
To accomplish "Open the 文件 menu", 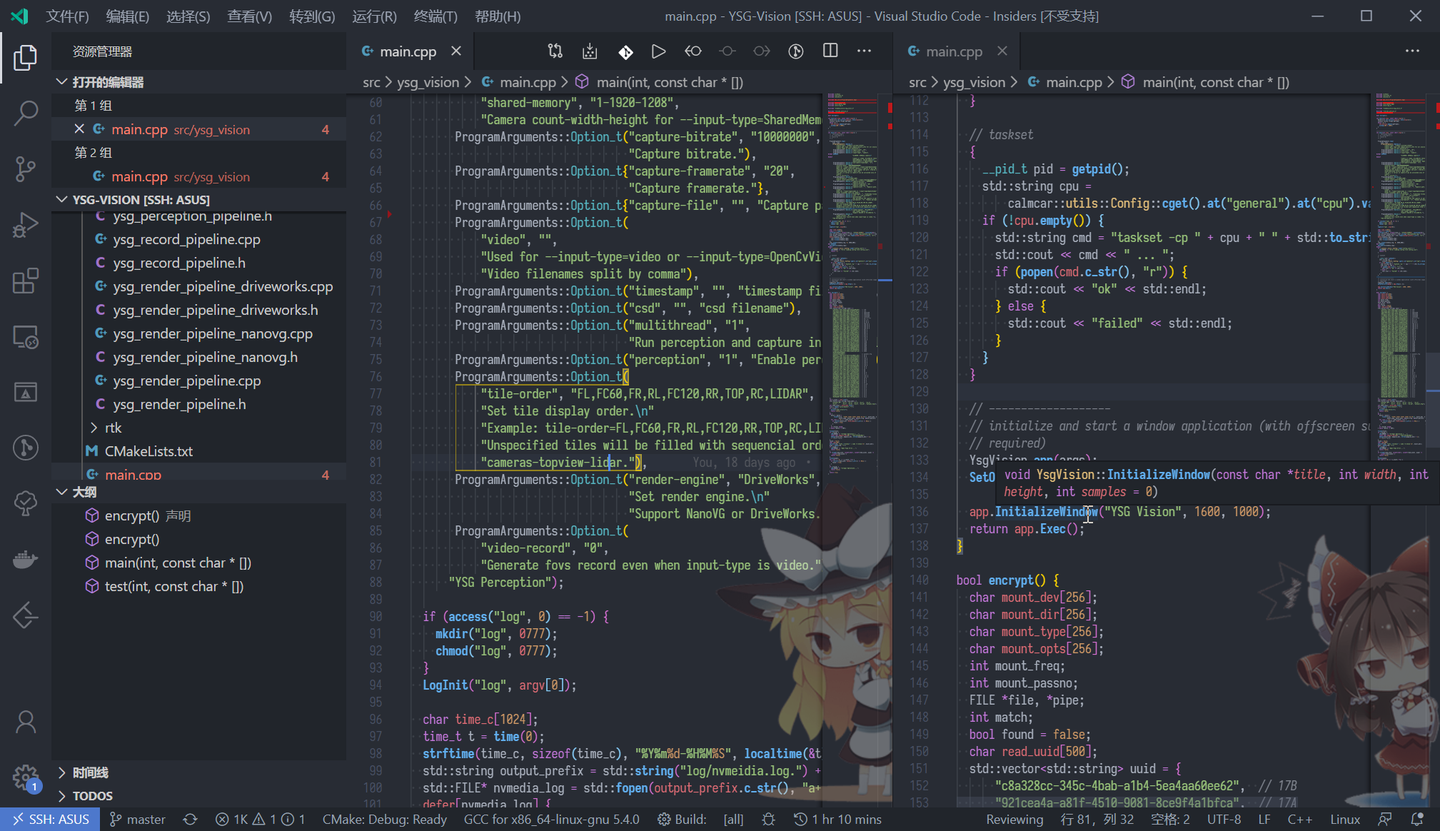I will coord(66,16).
